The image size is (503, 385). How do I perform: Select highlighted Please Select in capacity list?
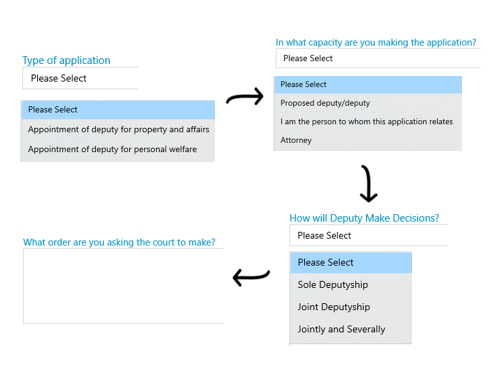[x=368, y=85]
